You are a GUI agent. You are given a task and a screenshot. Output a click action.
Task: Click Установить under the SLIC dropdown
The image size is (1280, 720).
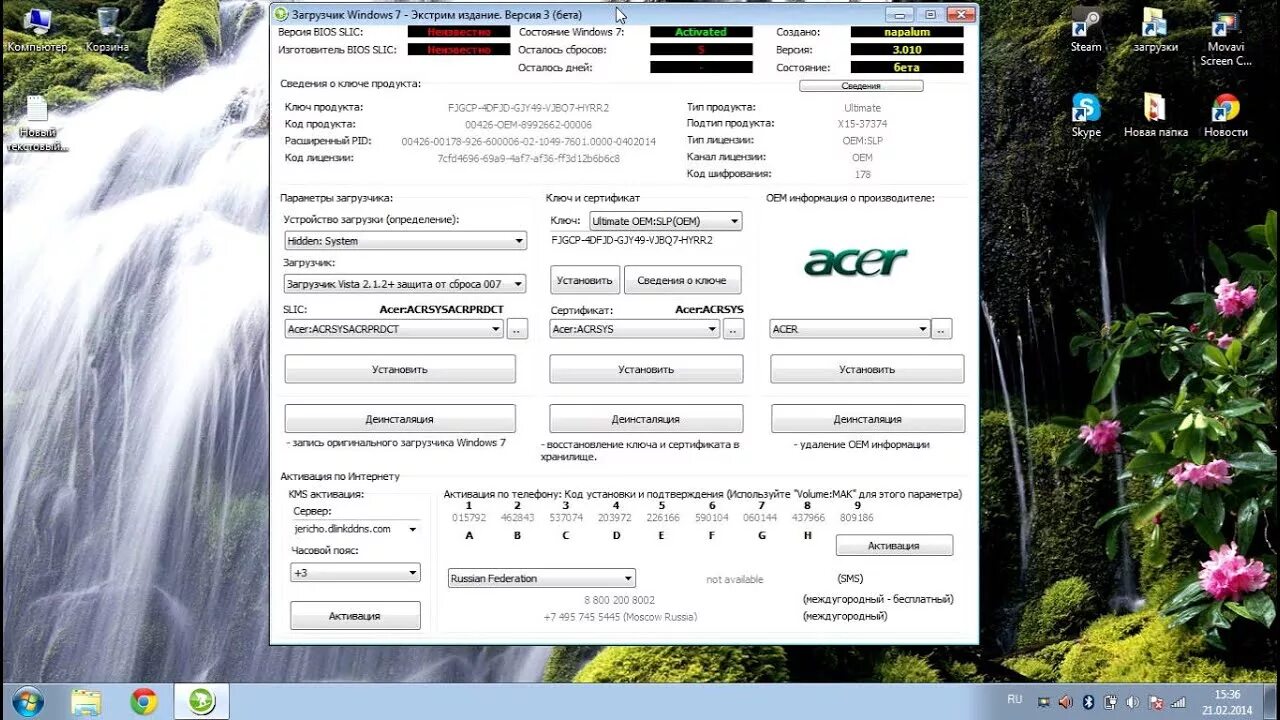click(400, 369)
